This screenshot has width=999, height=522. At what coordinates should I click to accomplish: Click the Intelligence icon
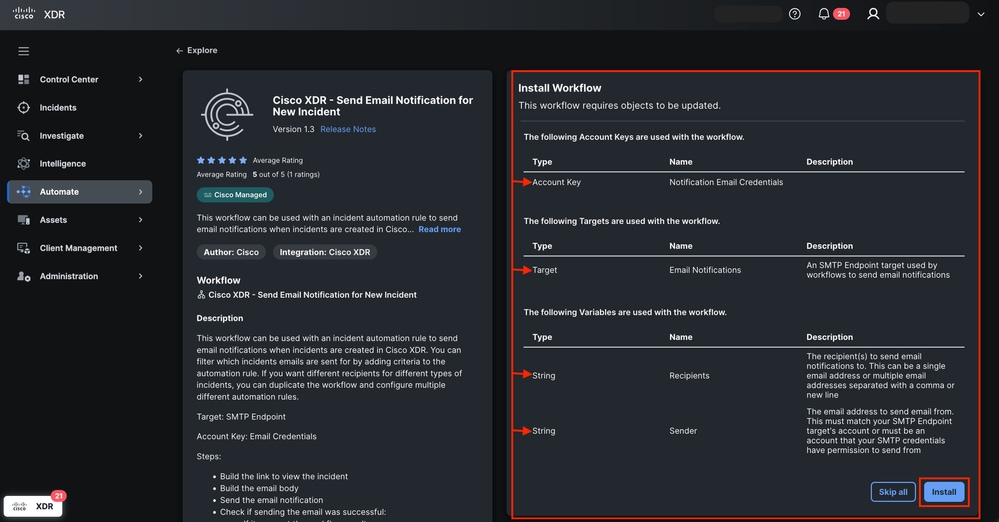point(24,163)
